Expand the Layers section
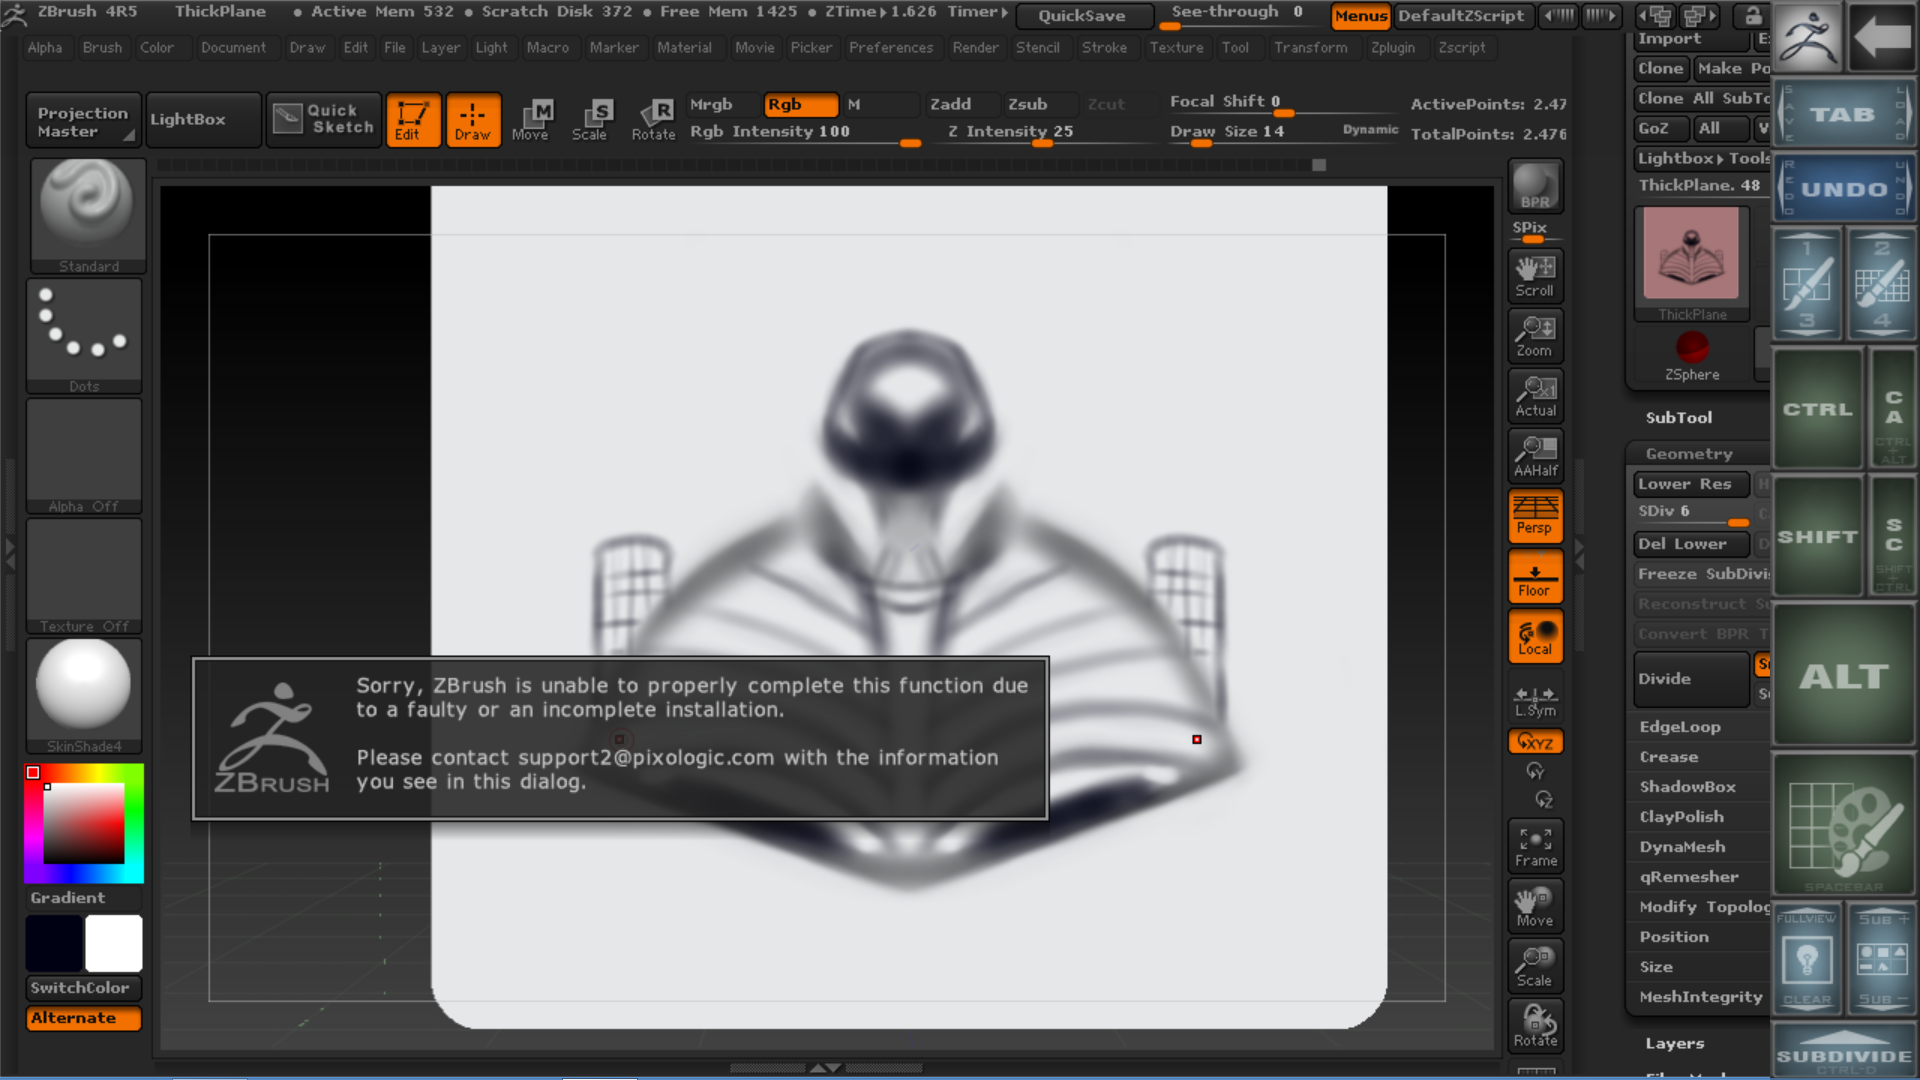This screenshot has height=1080, width=1920. 1675,1043
